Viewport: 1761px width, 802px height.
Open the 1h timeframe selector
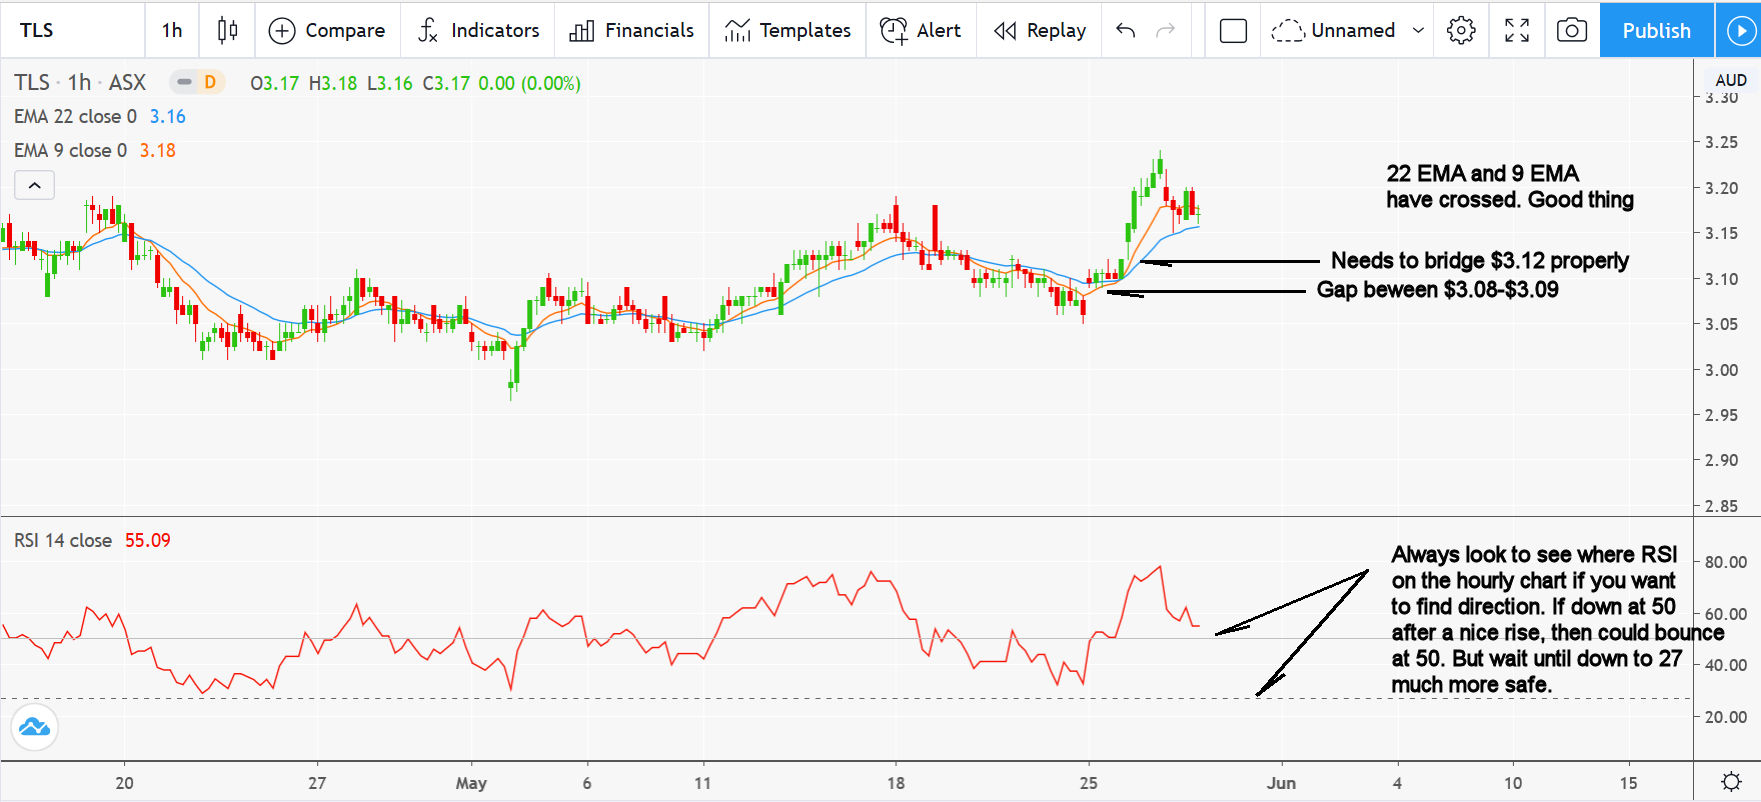point(172,30)
